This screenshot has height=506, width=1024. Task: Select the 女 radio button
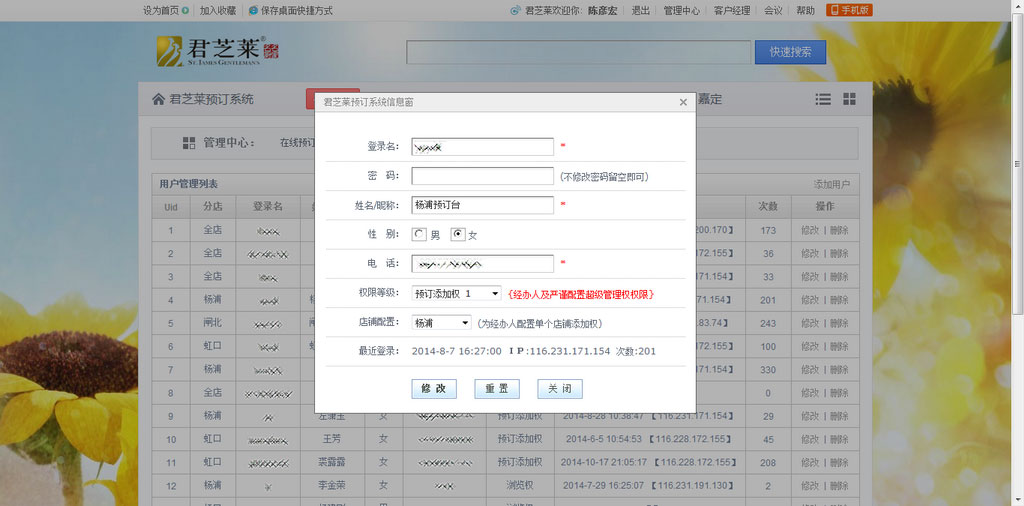click(459, 234)
